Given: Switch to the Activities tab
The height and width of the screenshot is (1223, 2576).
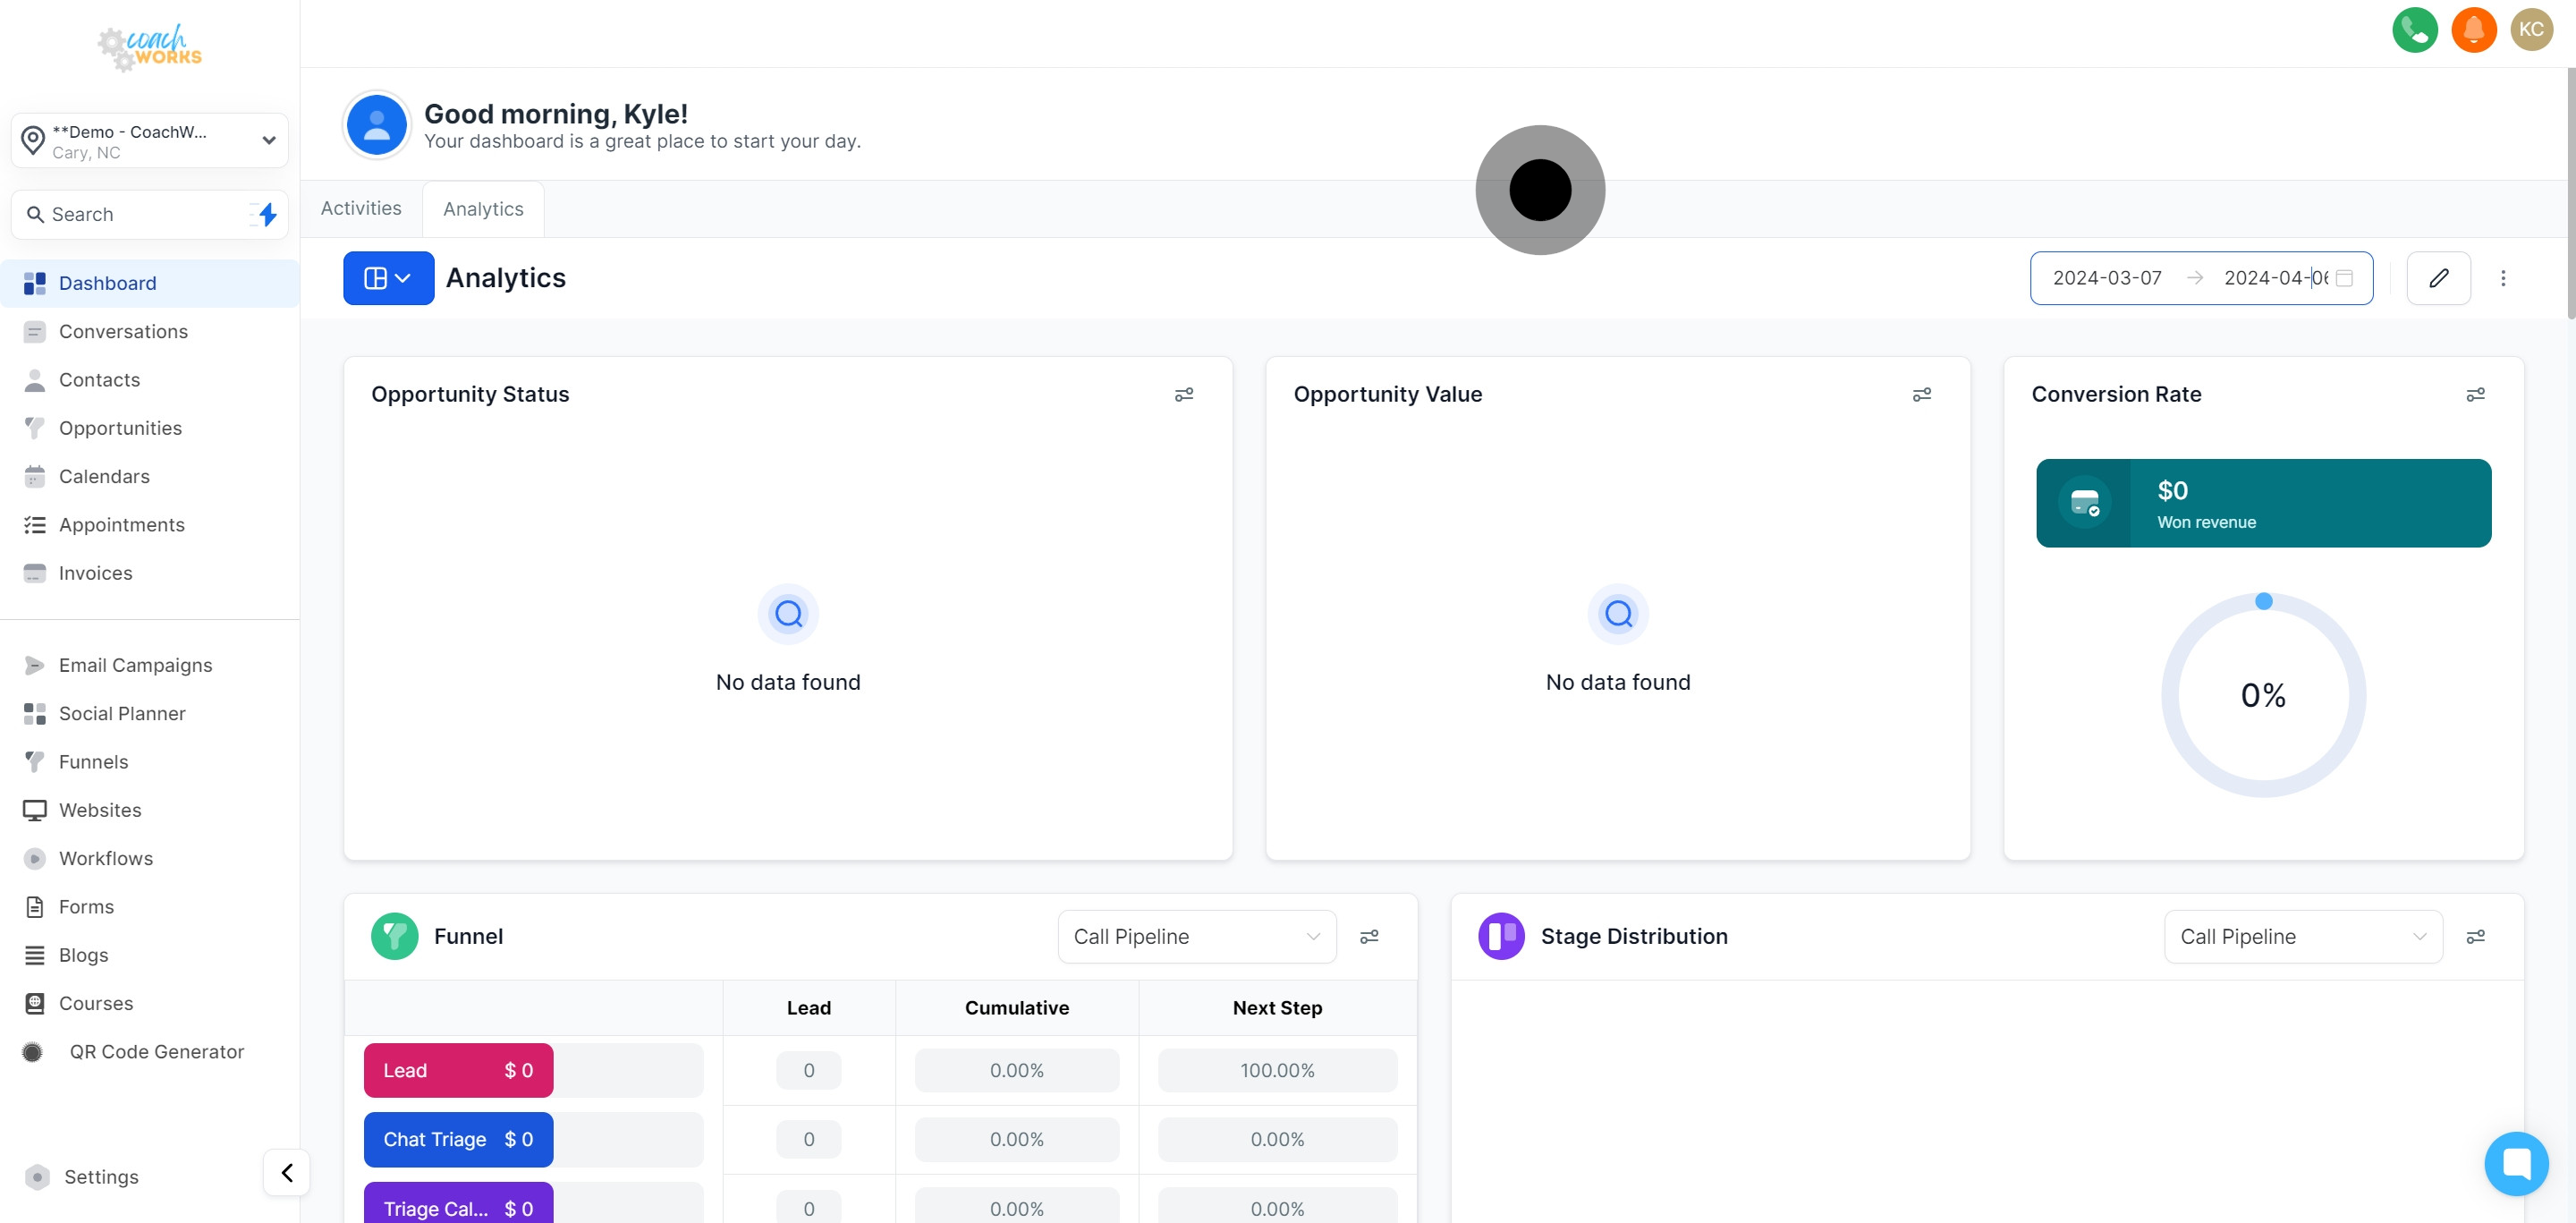Looking at the screenshot, I should tap(361, 208).
